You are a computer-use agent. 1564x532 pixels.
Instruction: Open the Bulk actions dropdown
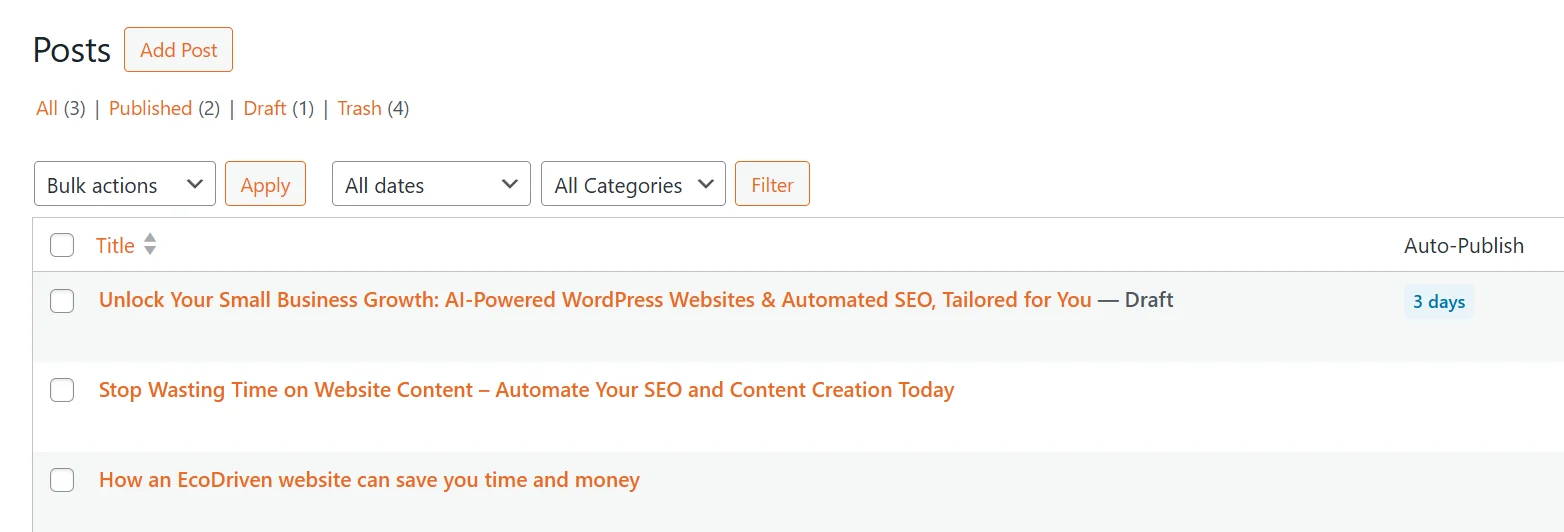(125, 185)
